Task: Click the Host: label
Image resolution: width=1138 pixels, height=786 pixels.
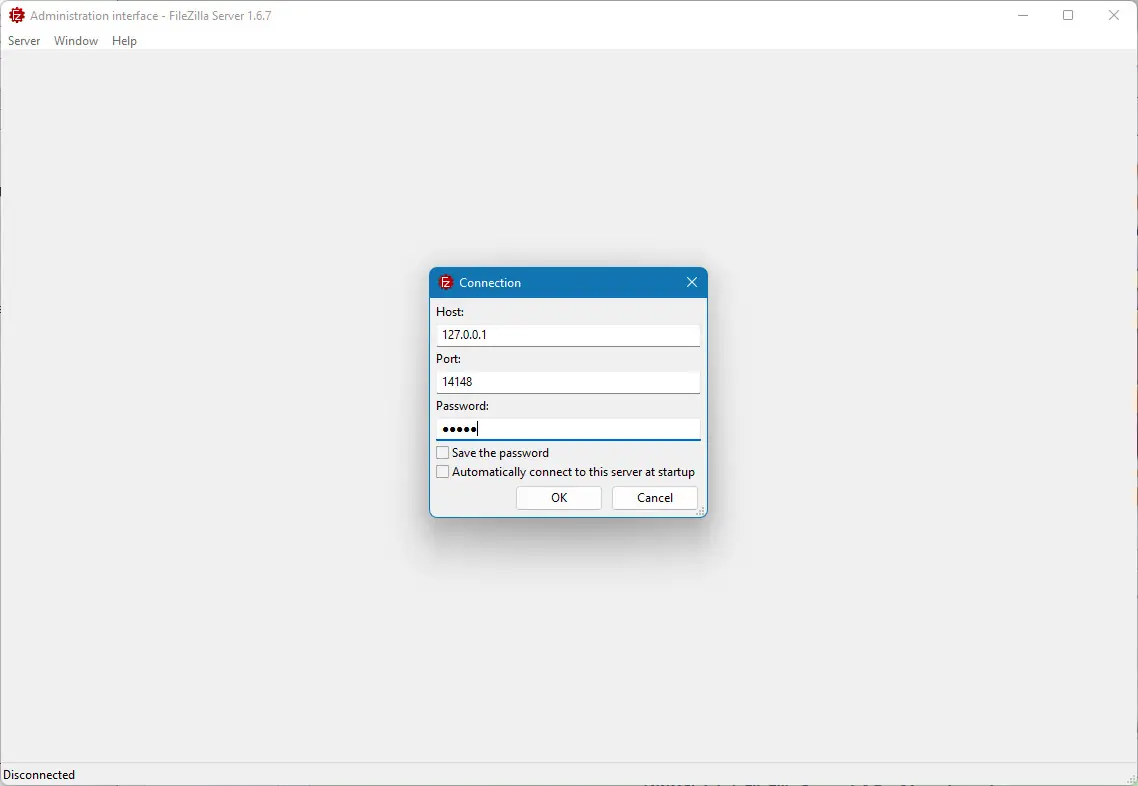Action: point(450,312)
